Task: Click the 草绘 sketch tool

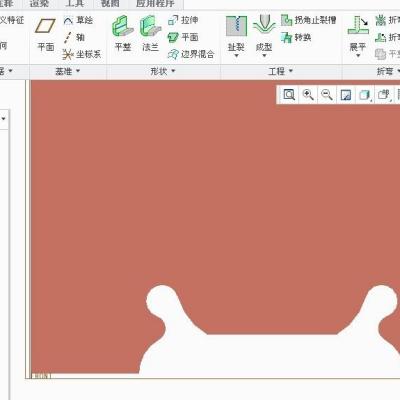Action: point(78,21)
